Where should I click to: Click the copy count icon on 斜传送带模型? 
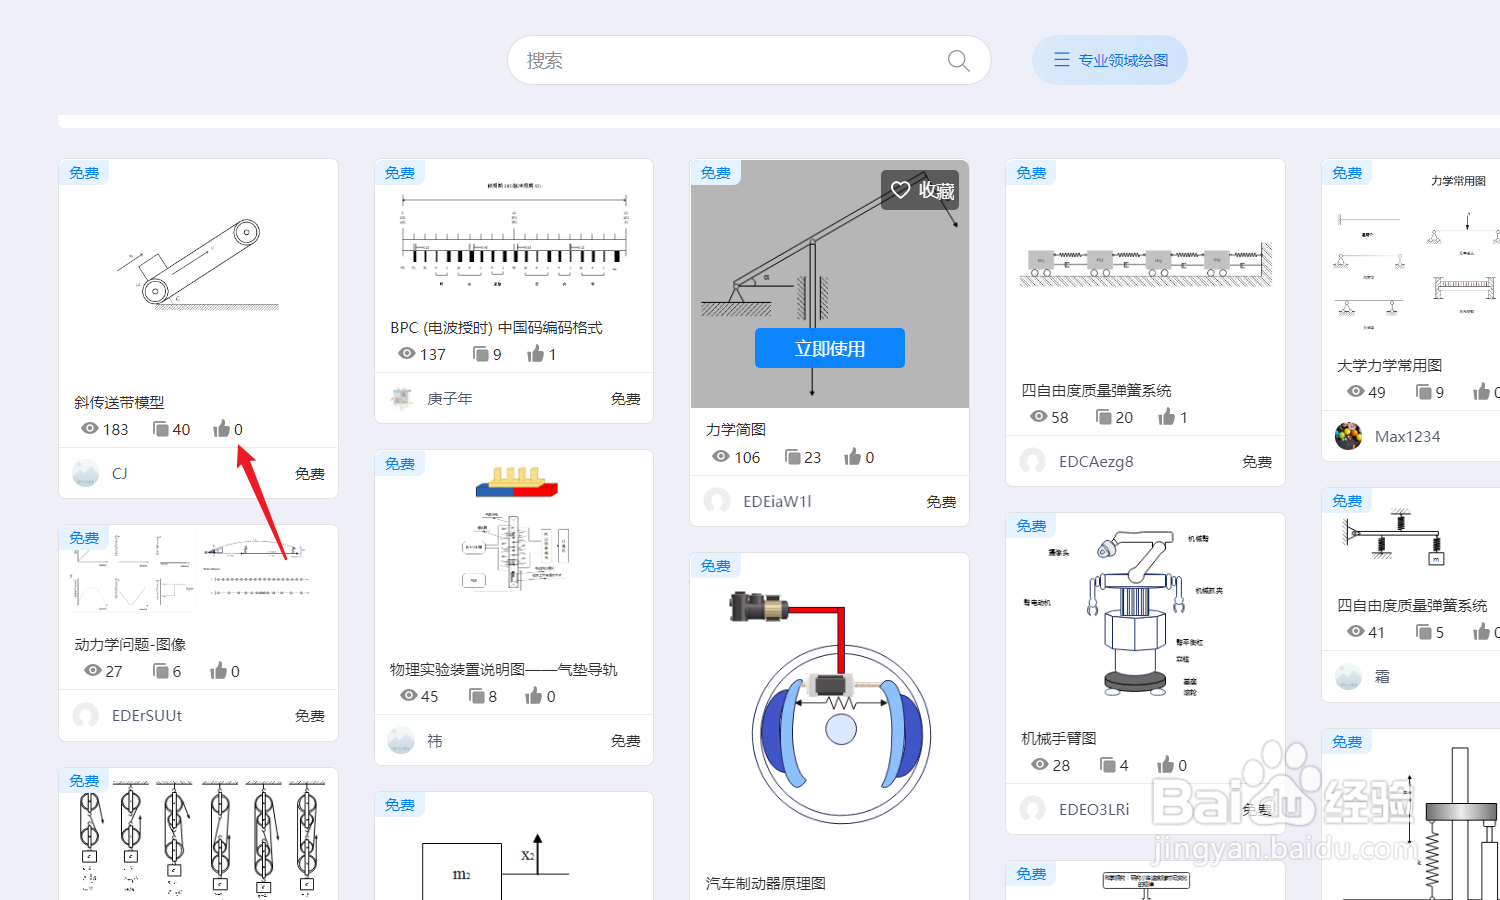coord(160,429)
